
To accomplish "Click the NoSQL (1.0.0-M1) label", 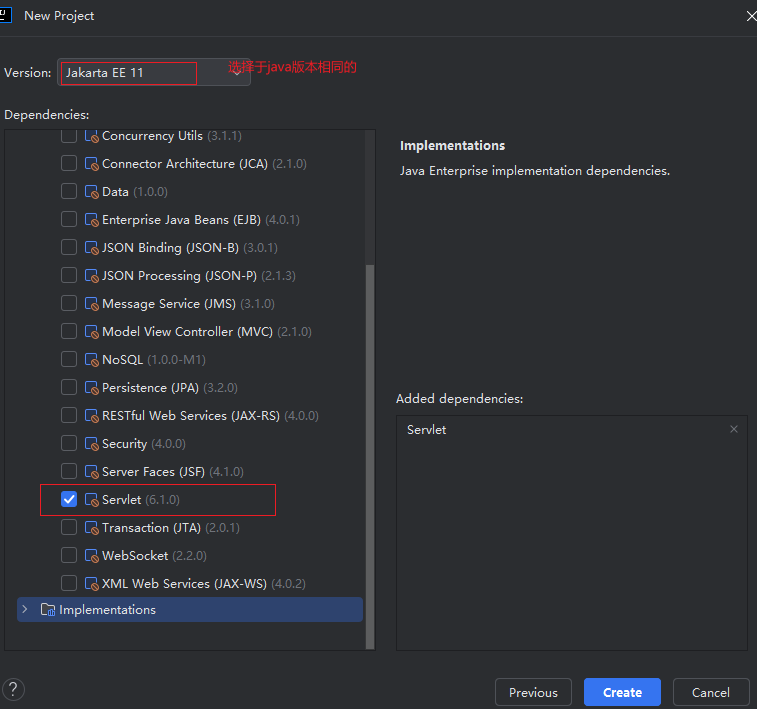I will coord(154,360).
